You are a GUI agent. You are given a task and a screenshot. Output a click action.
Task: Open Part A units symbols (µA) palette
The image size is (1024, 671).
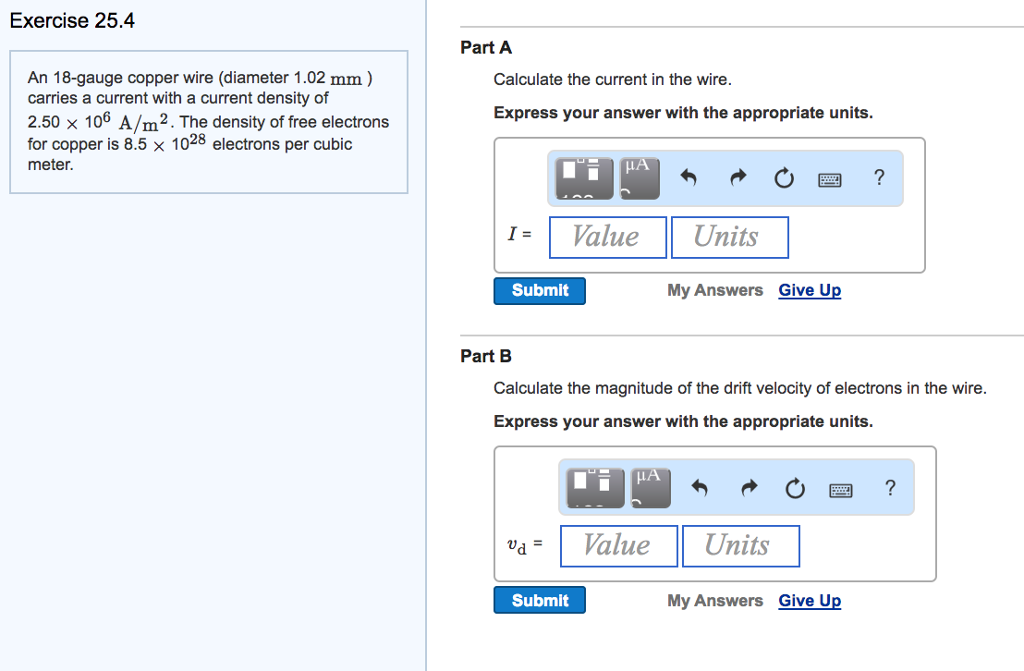coord(638,178)
